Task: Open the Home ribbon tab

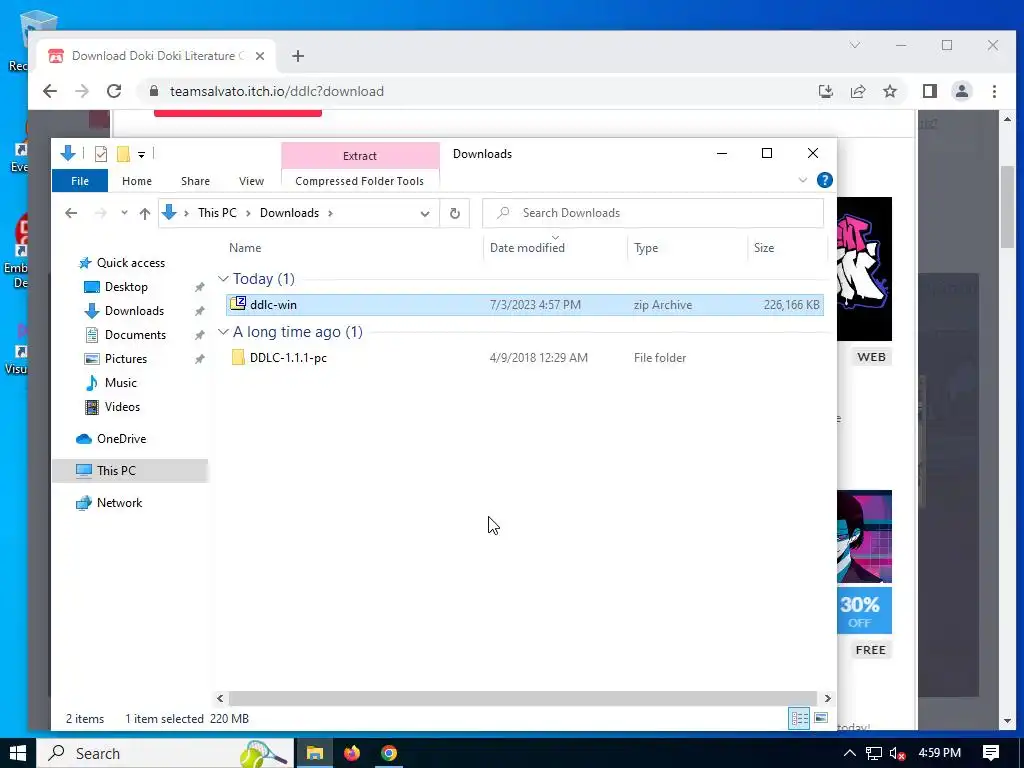Action: [x=136, y=181]
